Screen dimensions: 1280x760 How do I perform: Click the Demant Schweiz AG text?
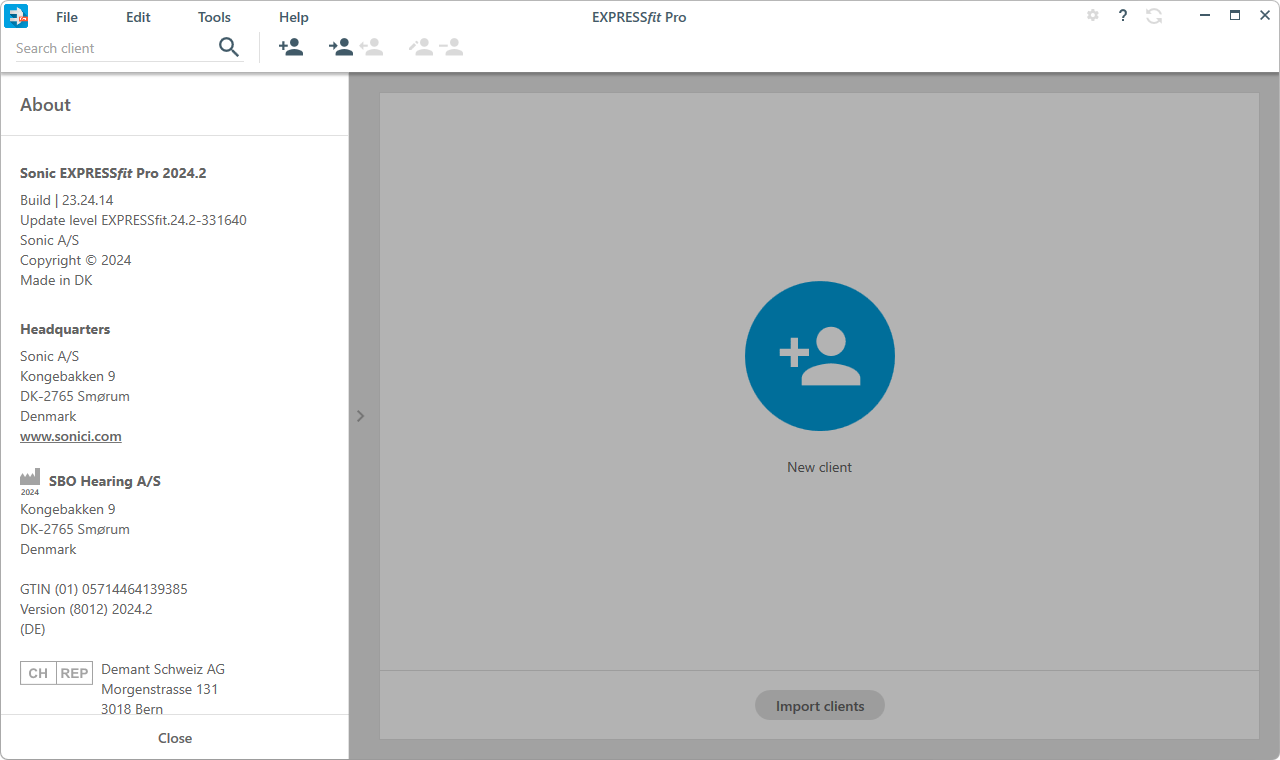pyautogui.click(x=163, y=669)
